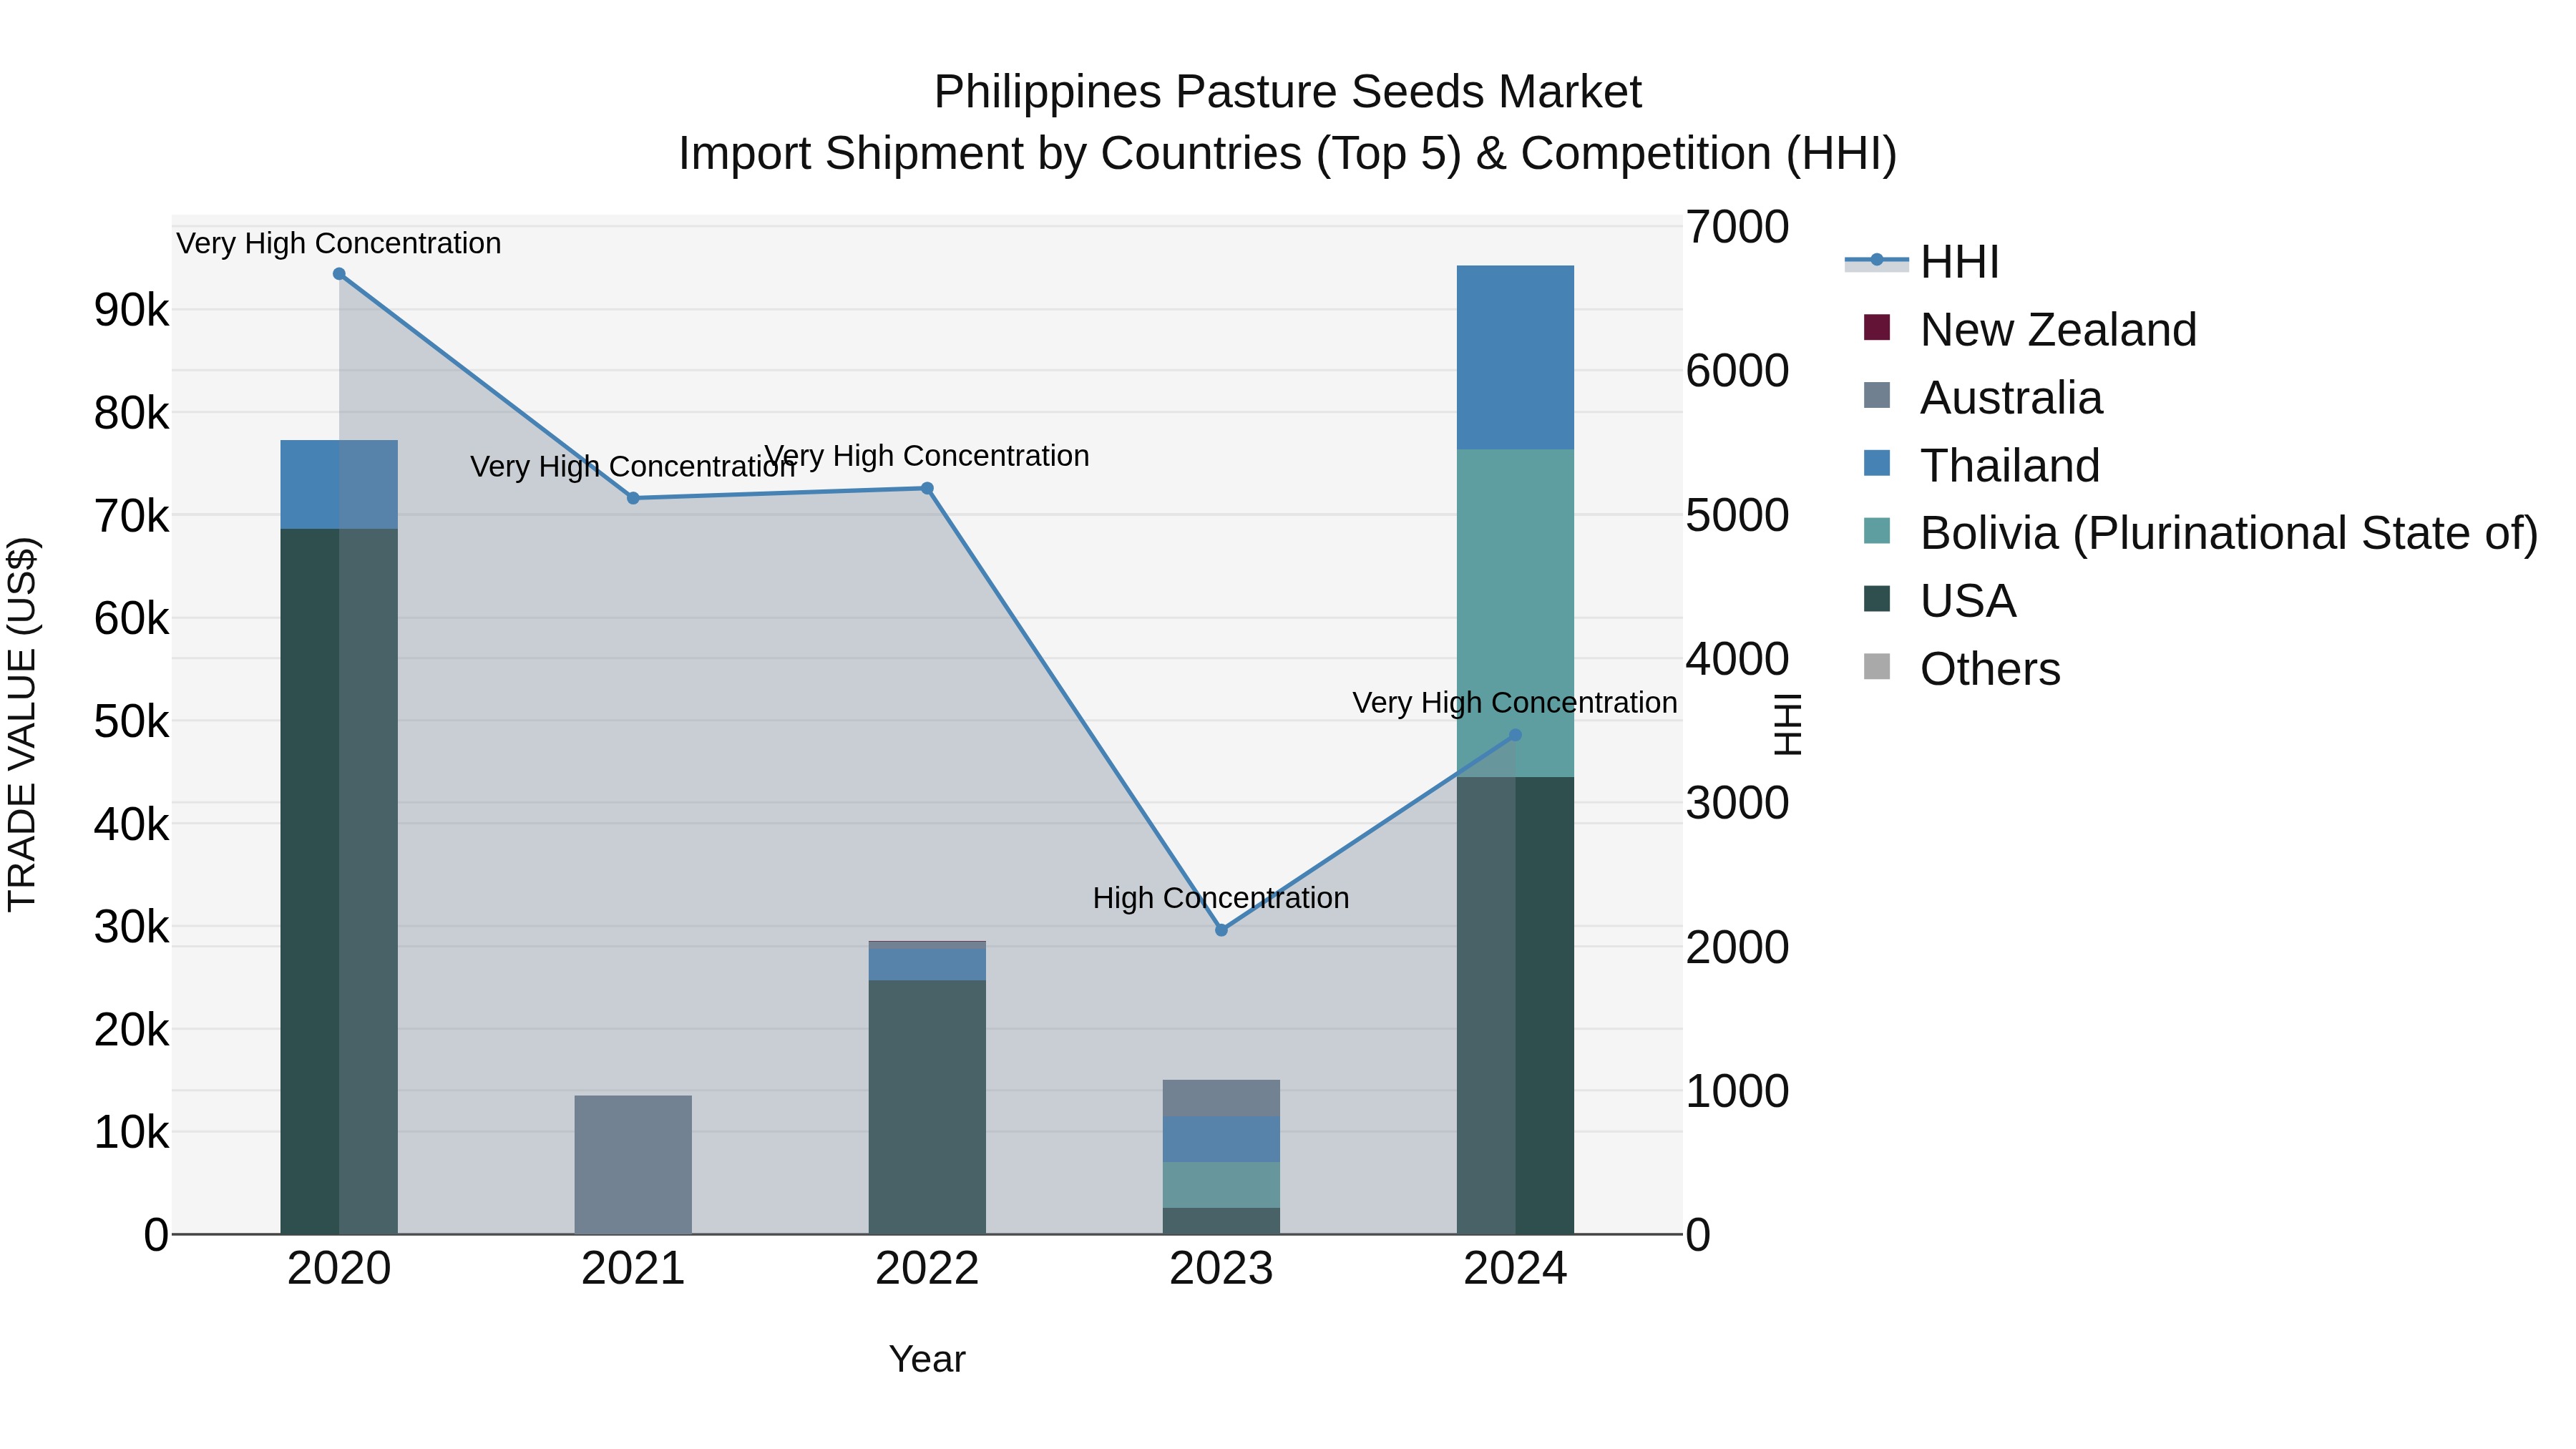Screen dimensions: 2576x1449
Task: Click the 2024 Thailand top bar segment
Action: 1515,358
